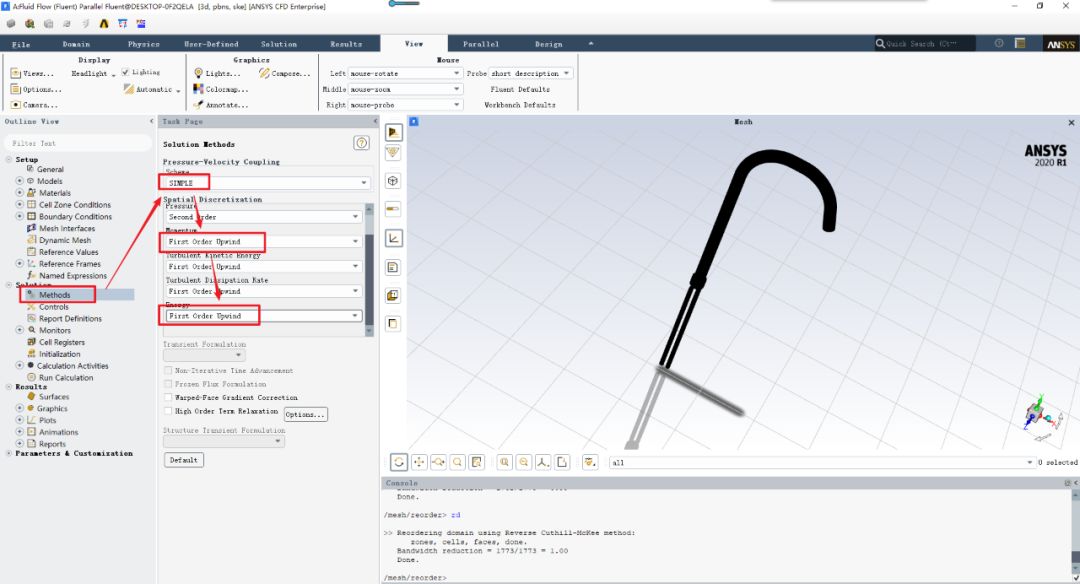The image size is (1080, 584).
Task: Switch to the Solution ribbon tab
Action: 279,44
